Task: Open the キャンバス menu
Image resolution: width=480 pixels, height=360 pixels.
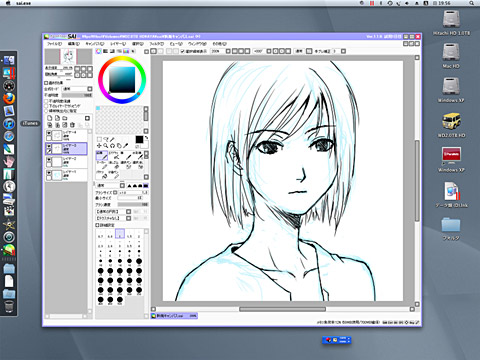Action: pyautogui.click(x=95, y=44)
